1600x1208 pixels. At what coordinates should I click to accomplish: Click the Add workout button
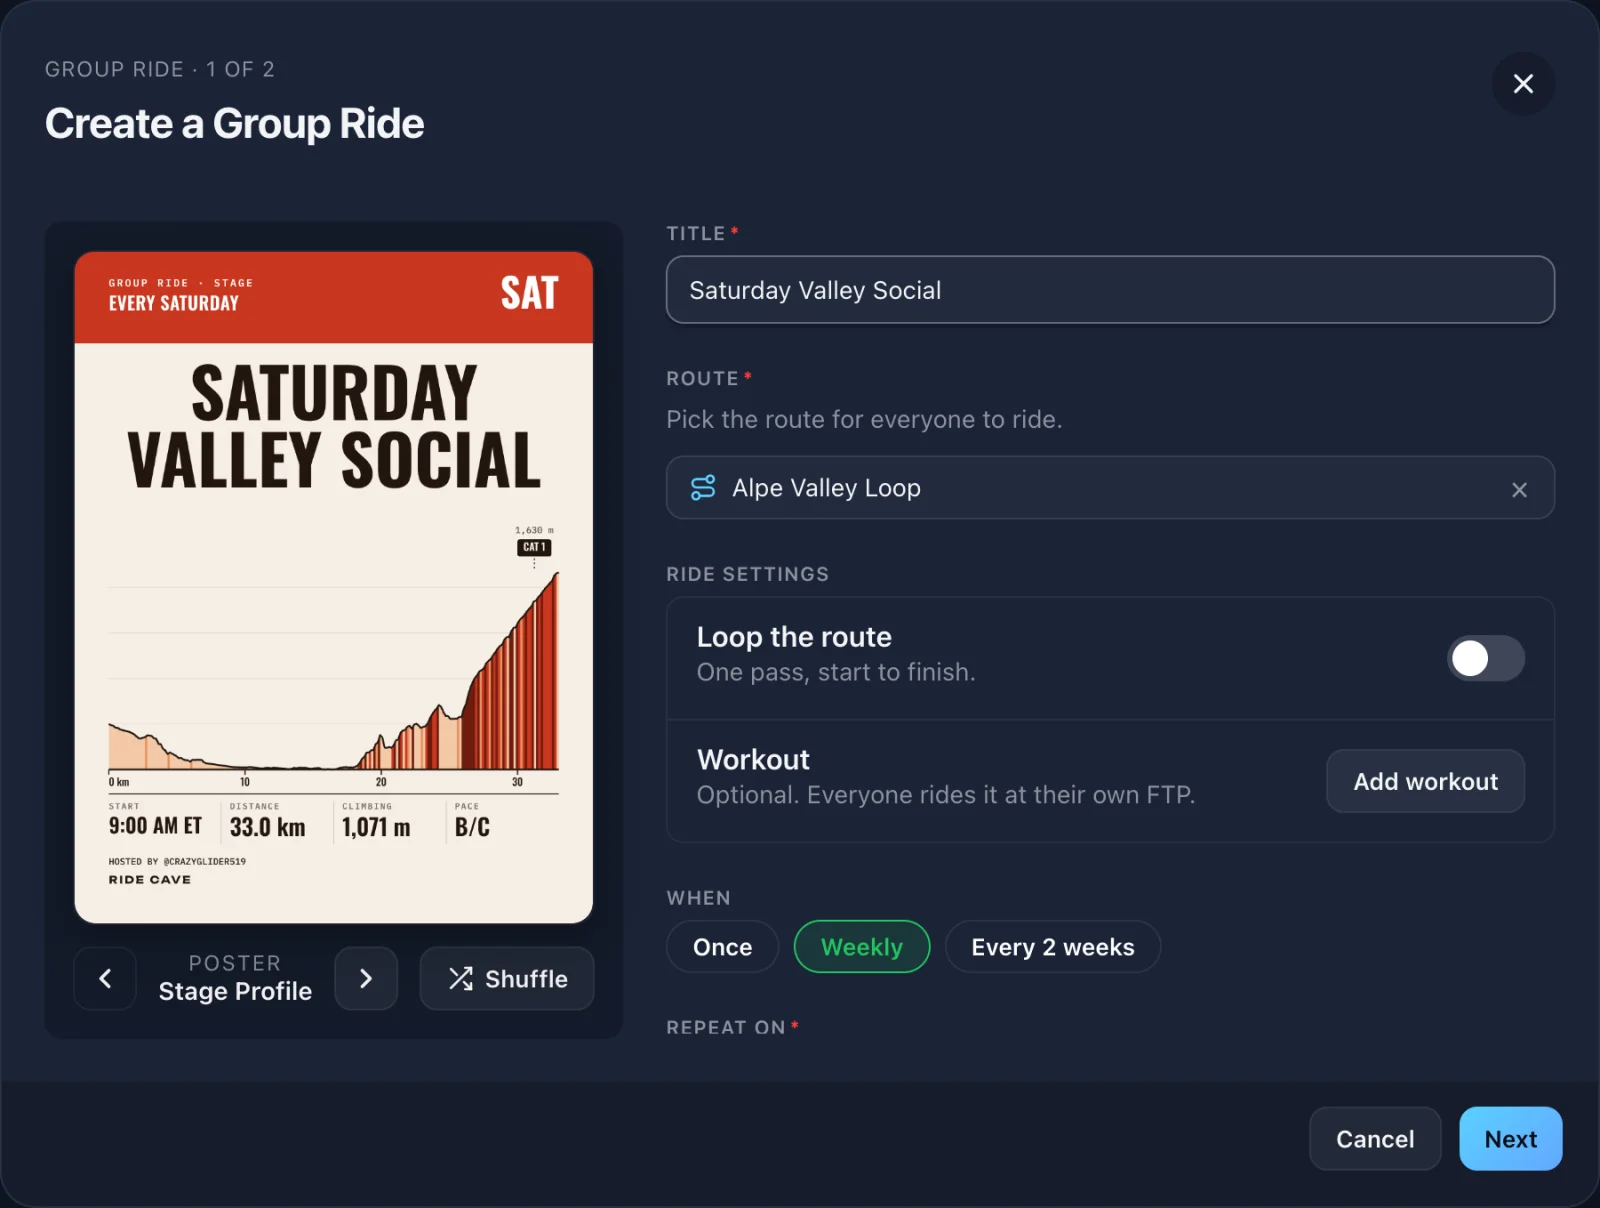tap(1425, 781)
